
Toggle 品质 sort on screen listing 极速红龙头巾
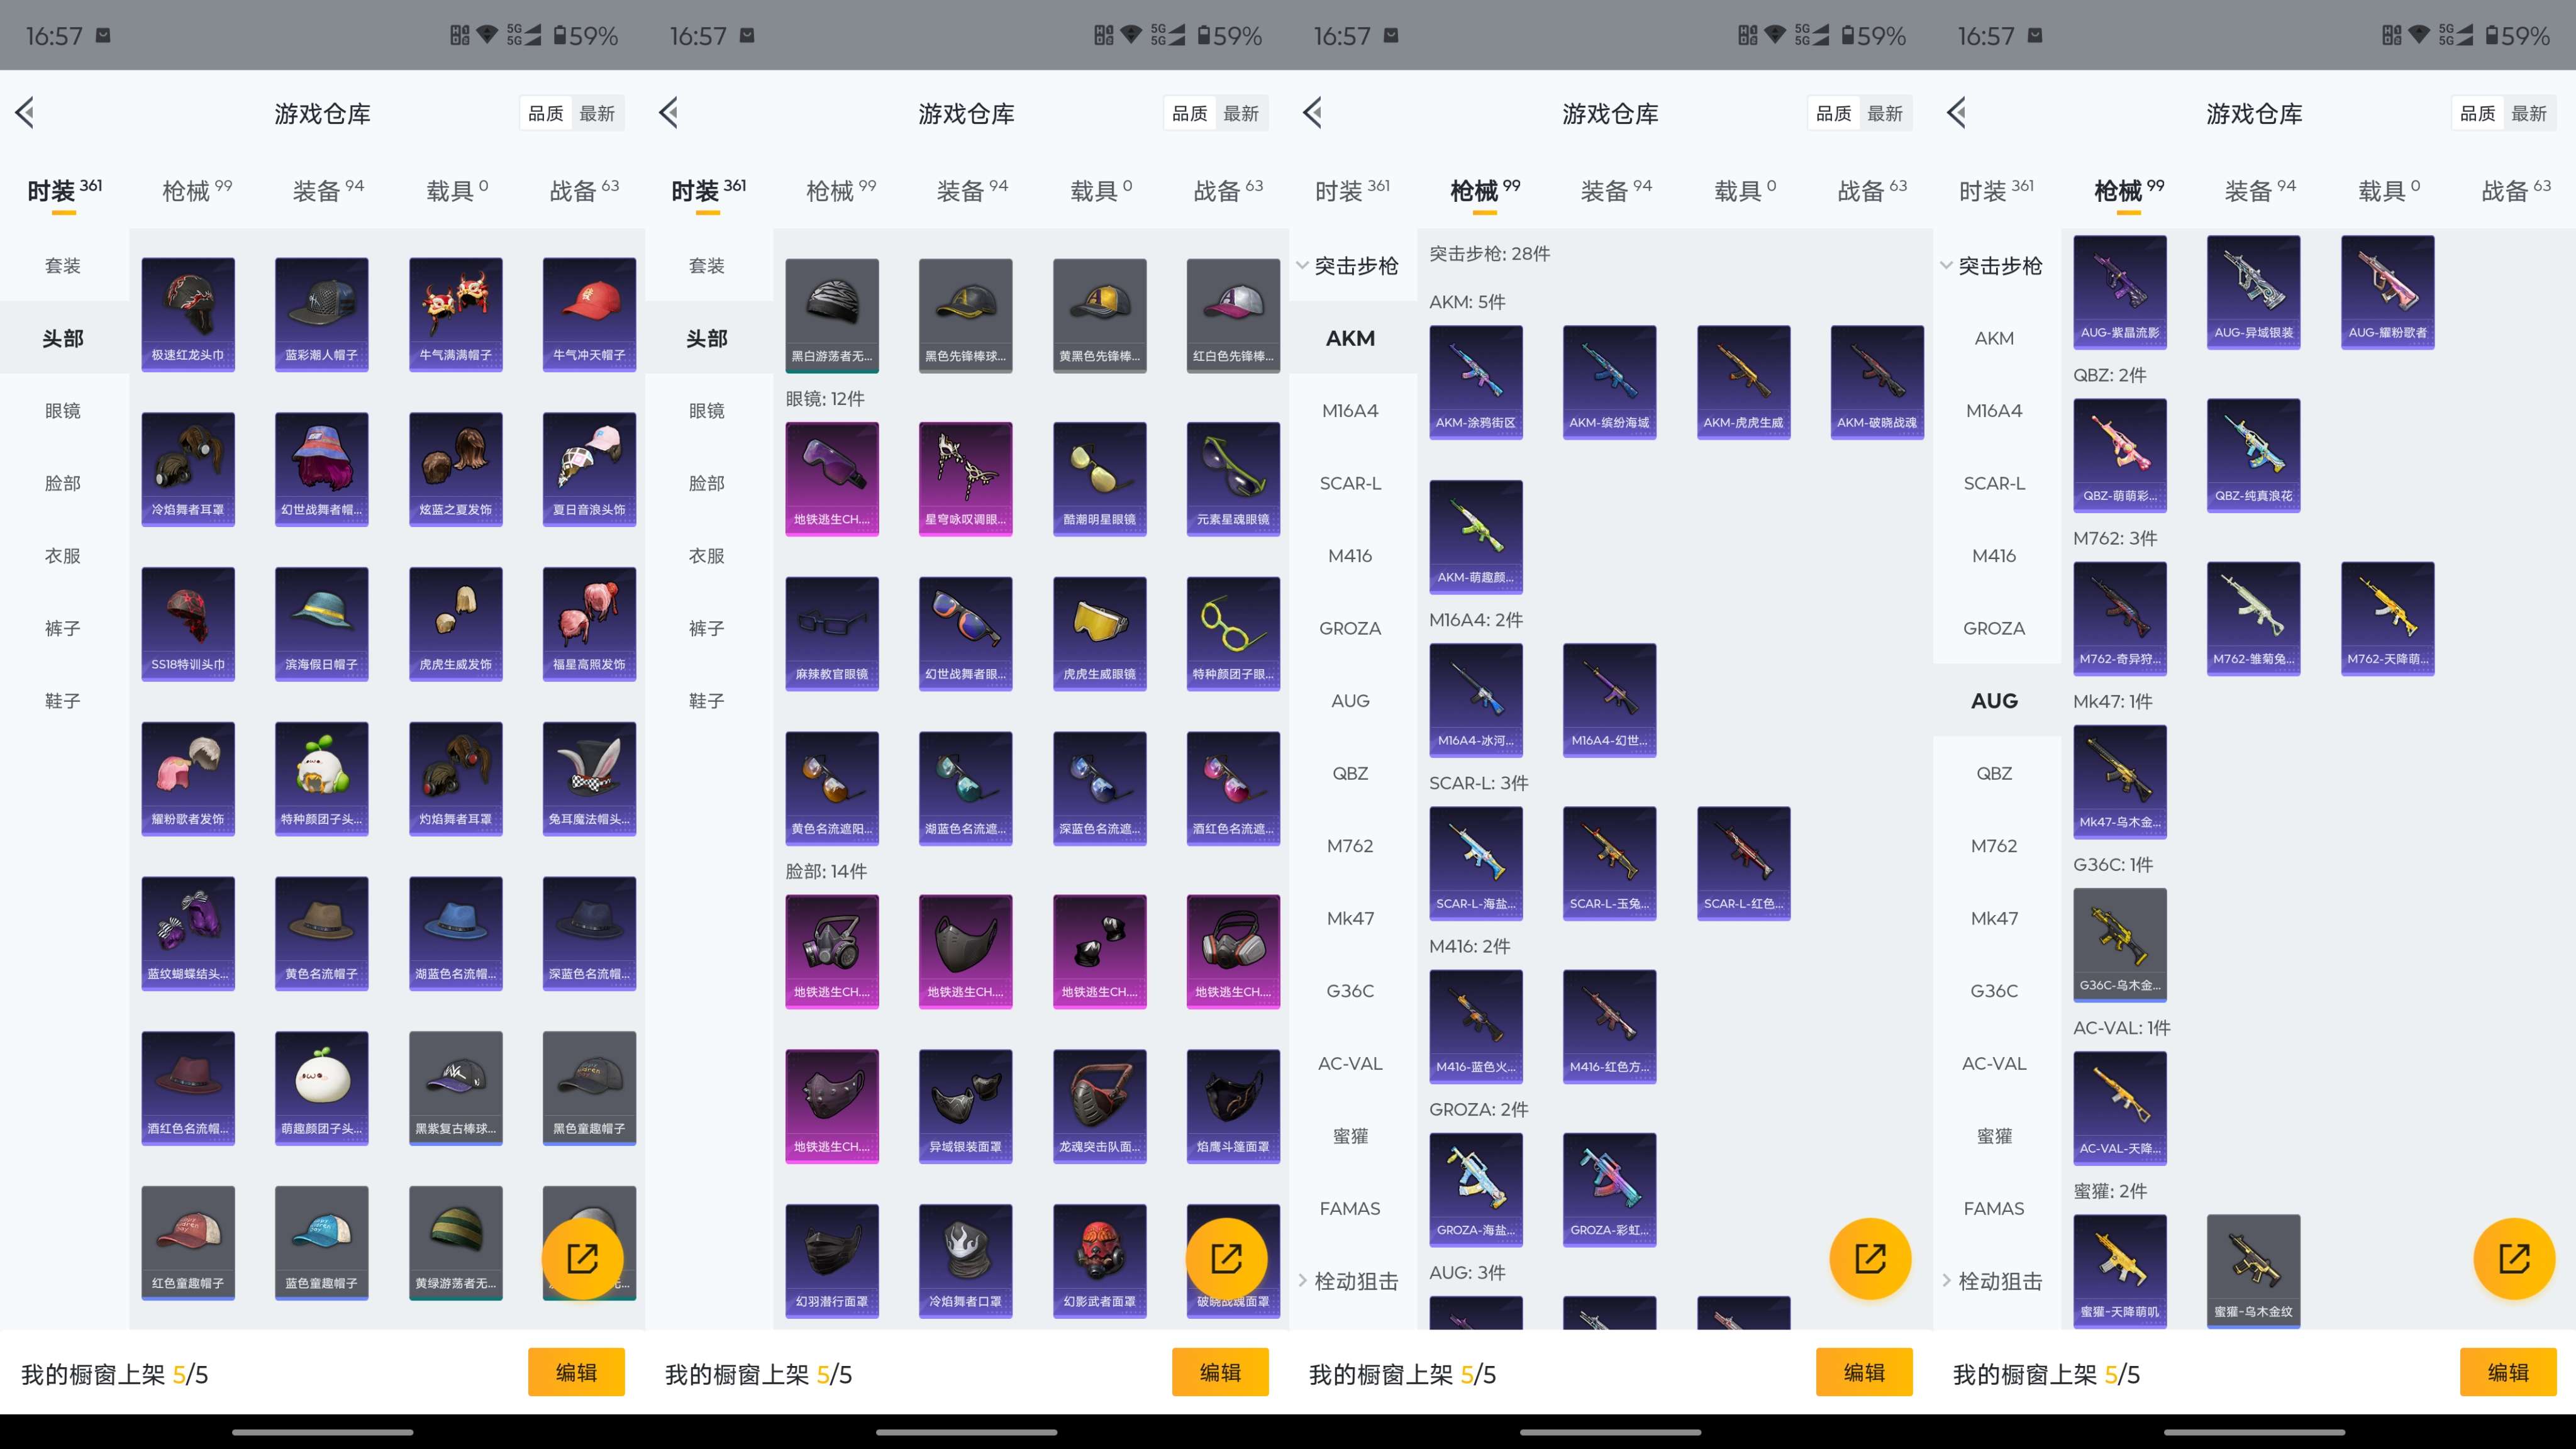point(546,114)
